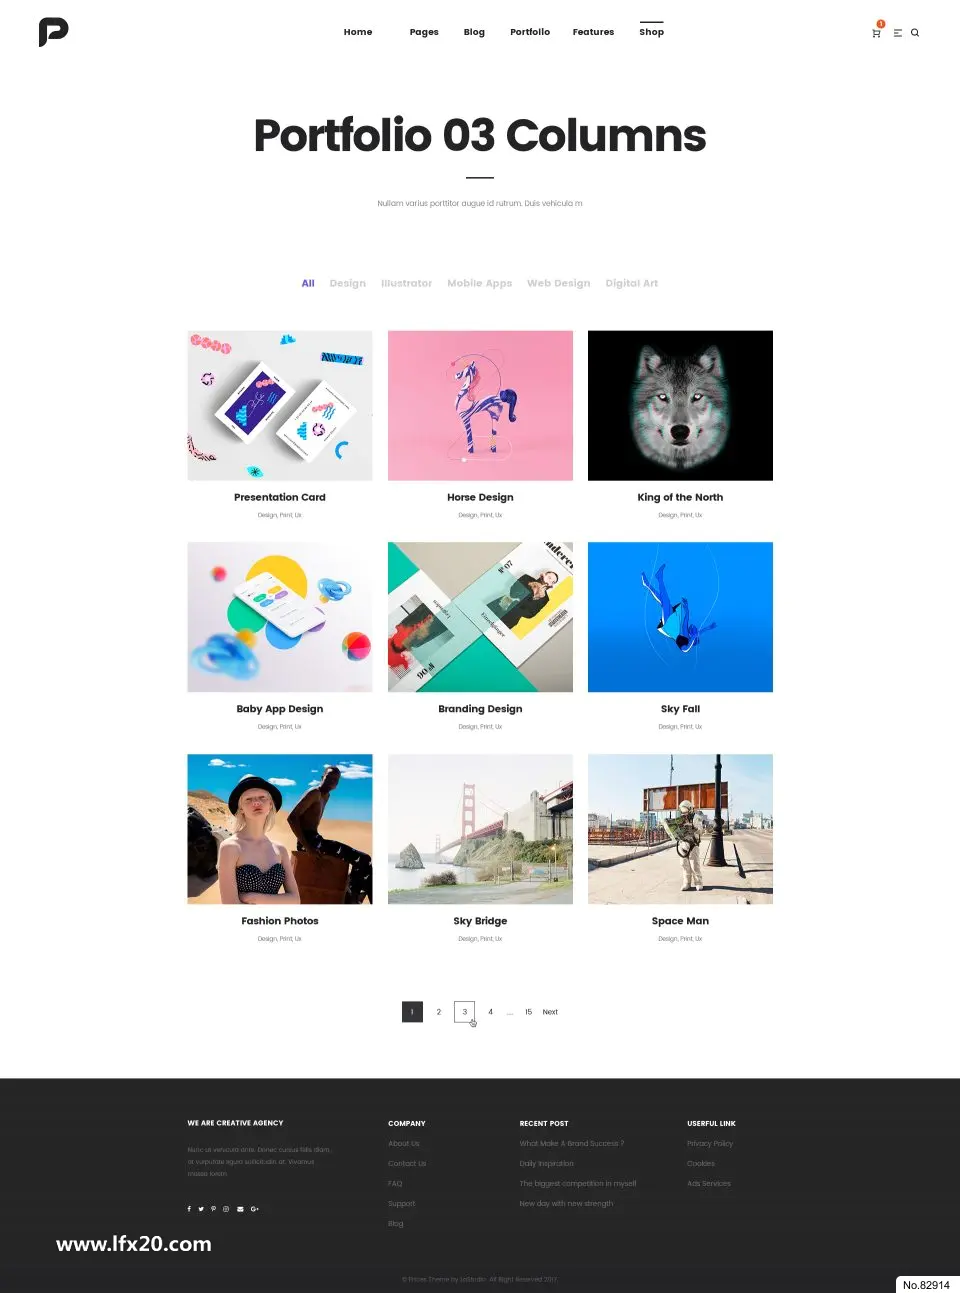Filter portfolio by Illustrator
The image size is (960, 1293).
(407, 283)
